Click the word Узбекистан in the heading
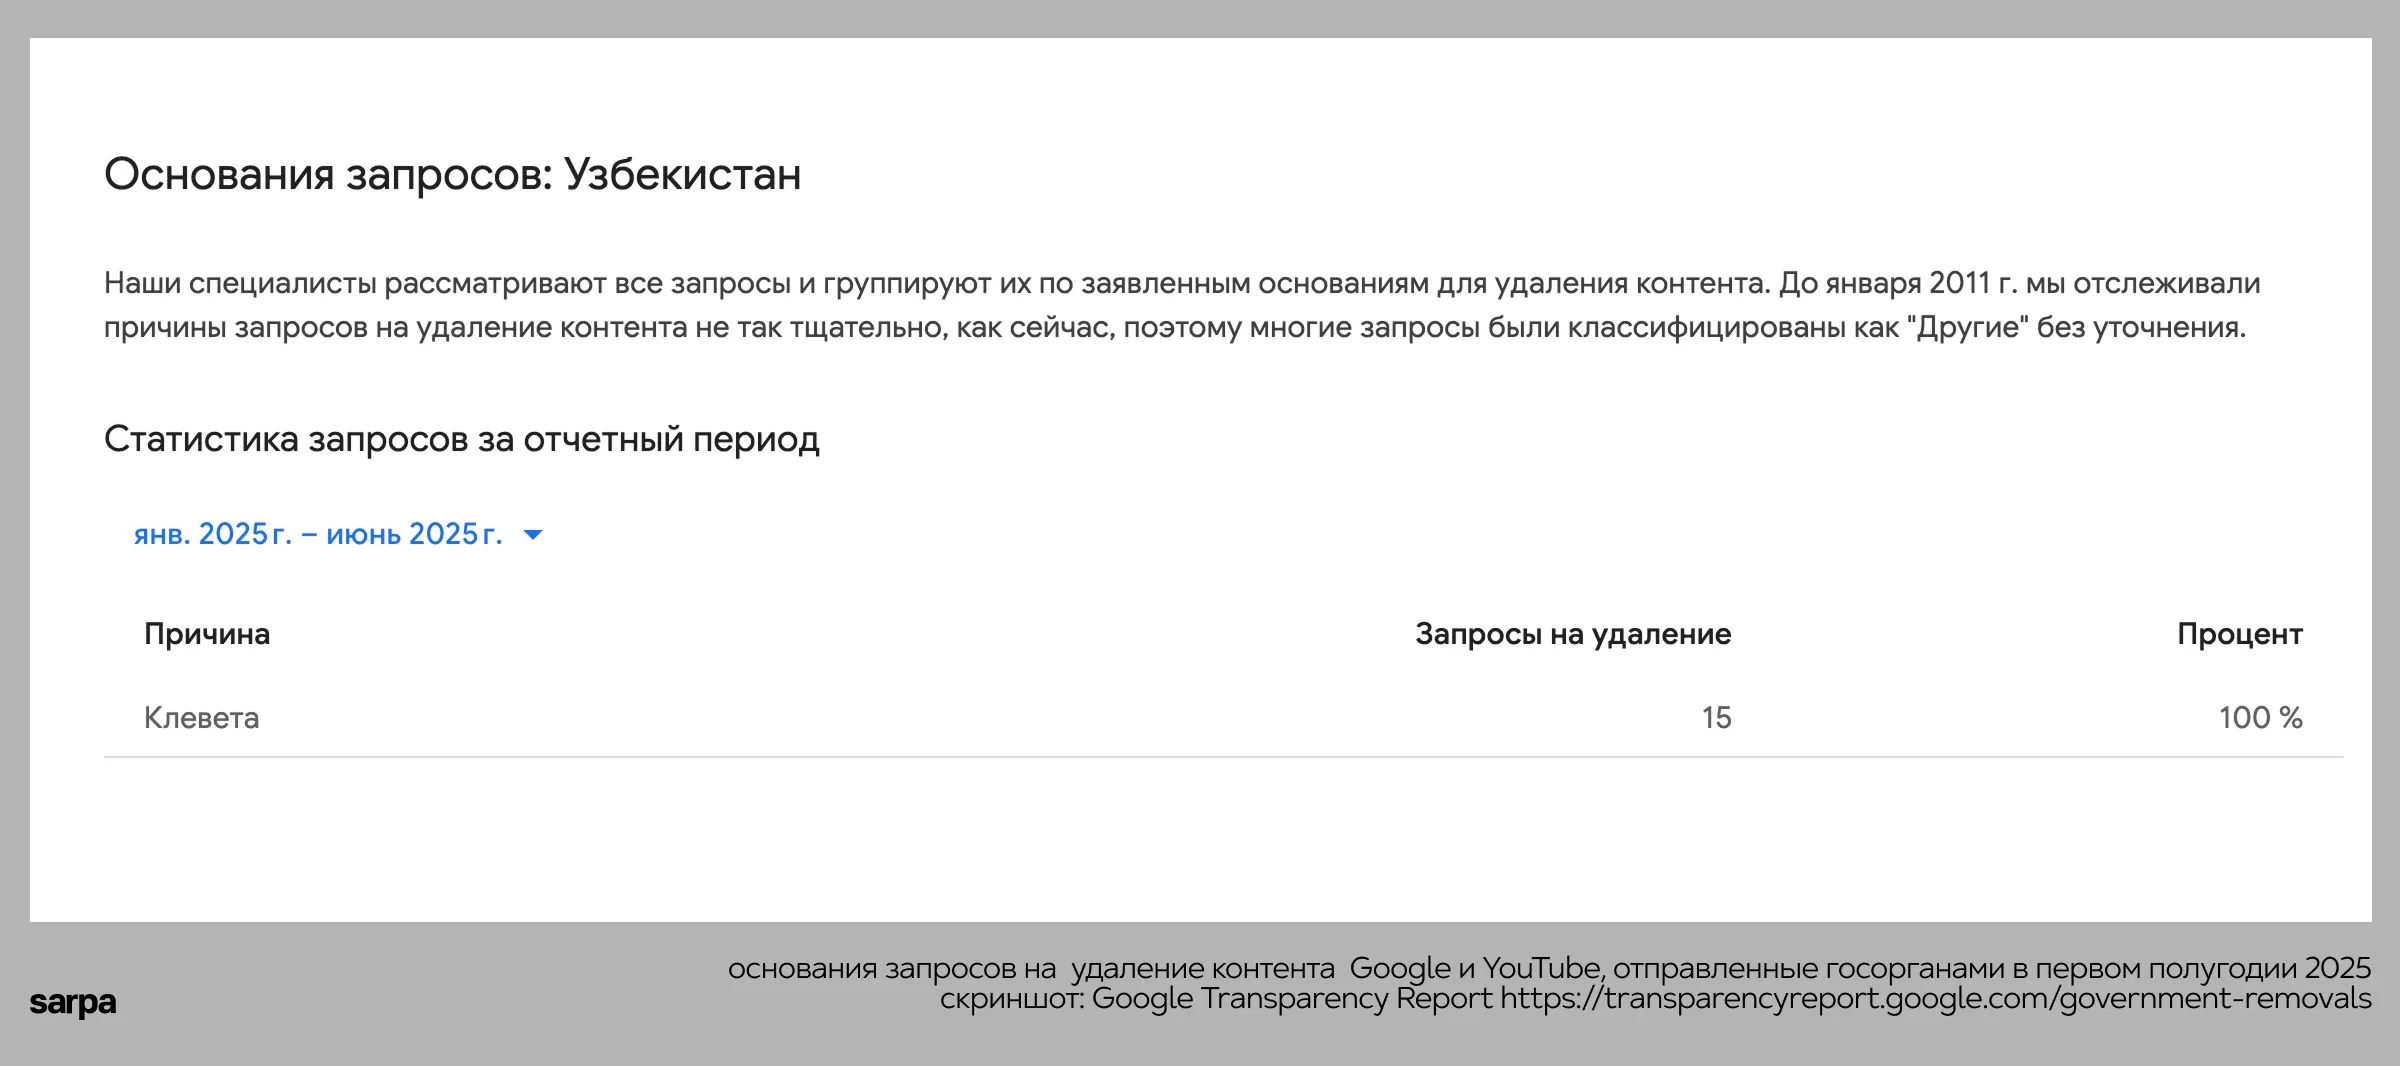This screenshot has width=2400, height=1066. click(682, 174)
